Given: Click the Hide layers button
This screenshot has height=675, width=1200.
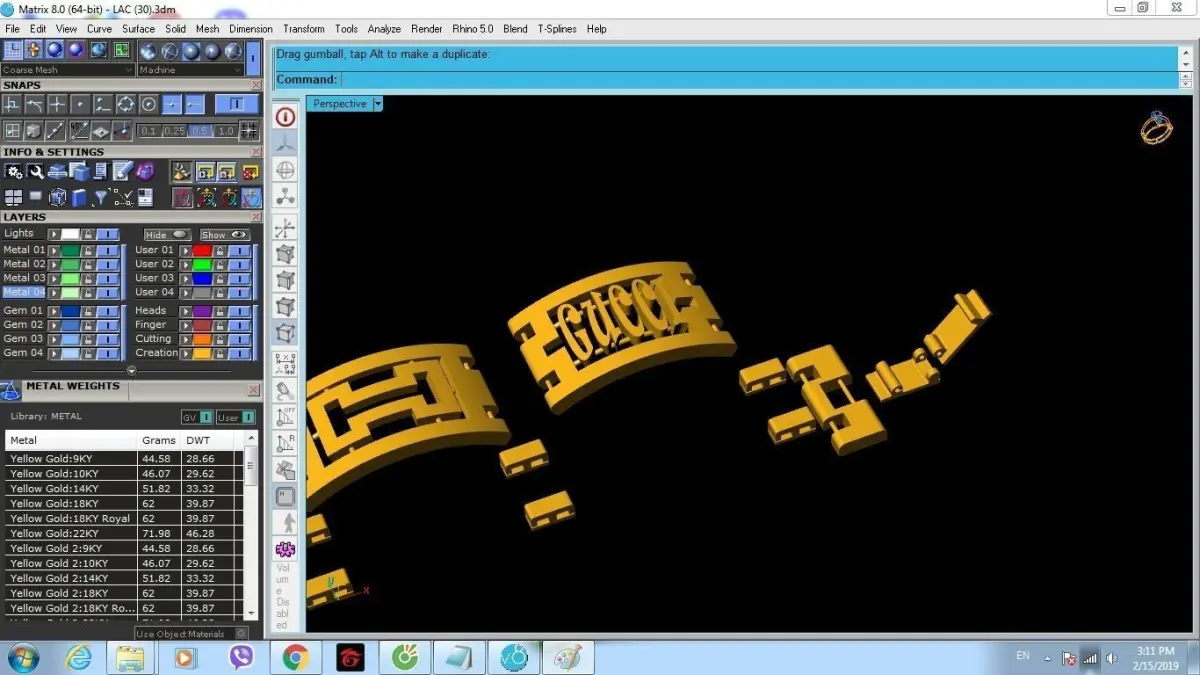Looking at the screenshot, I should 167,234.
